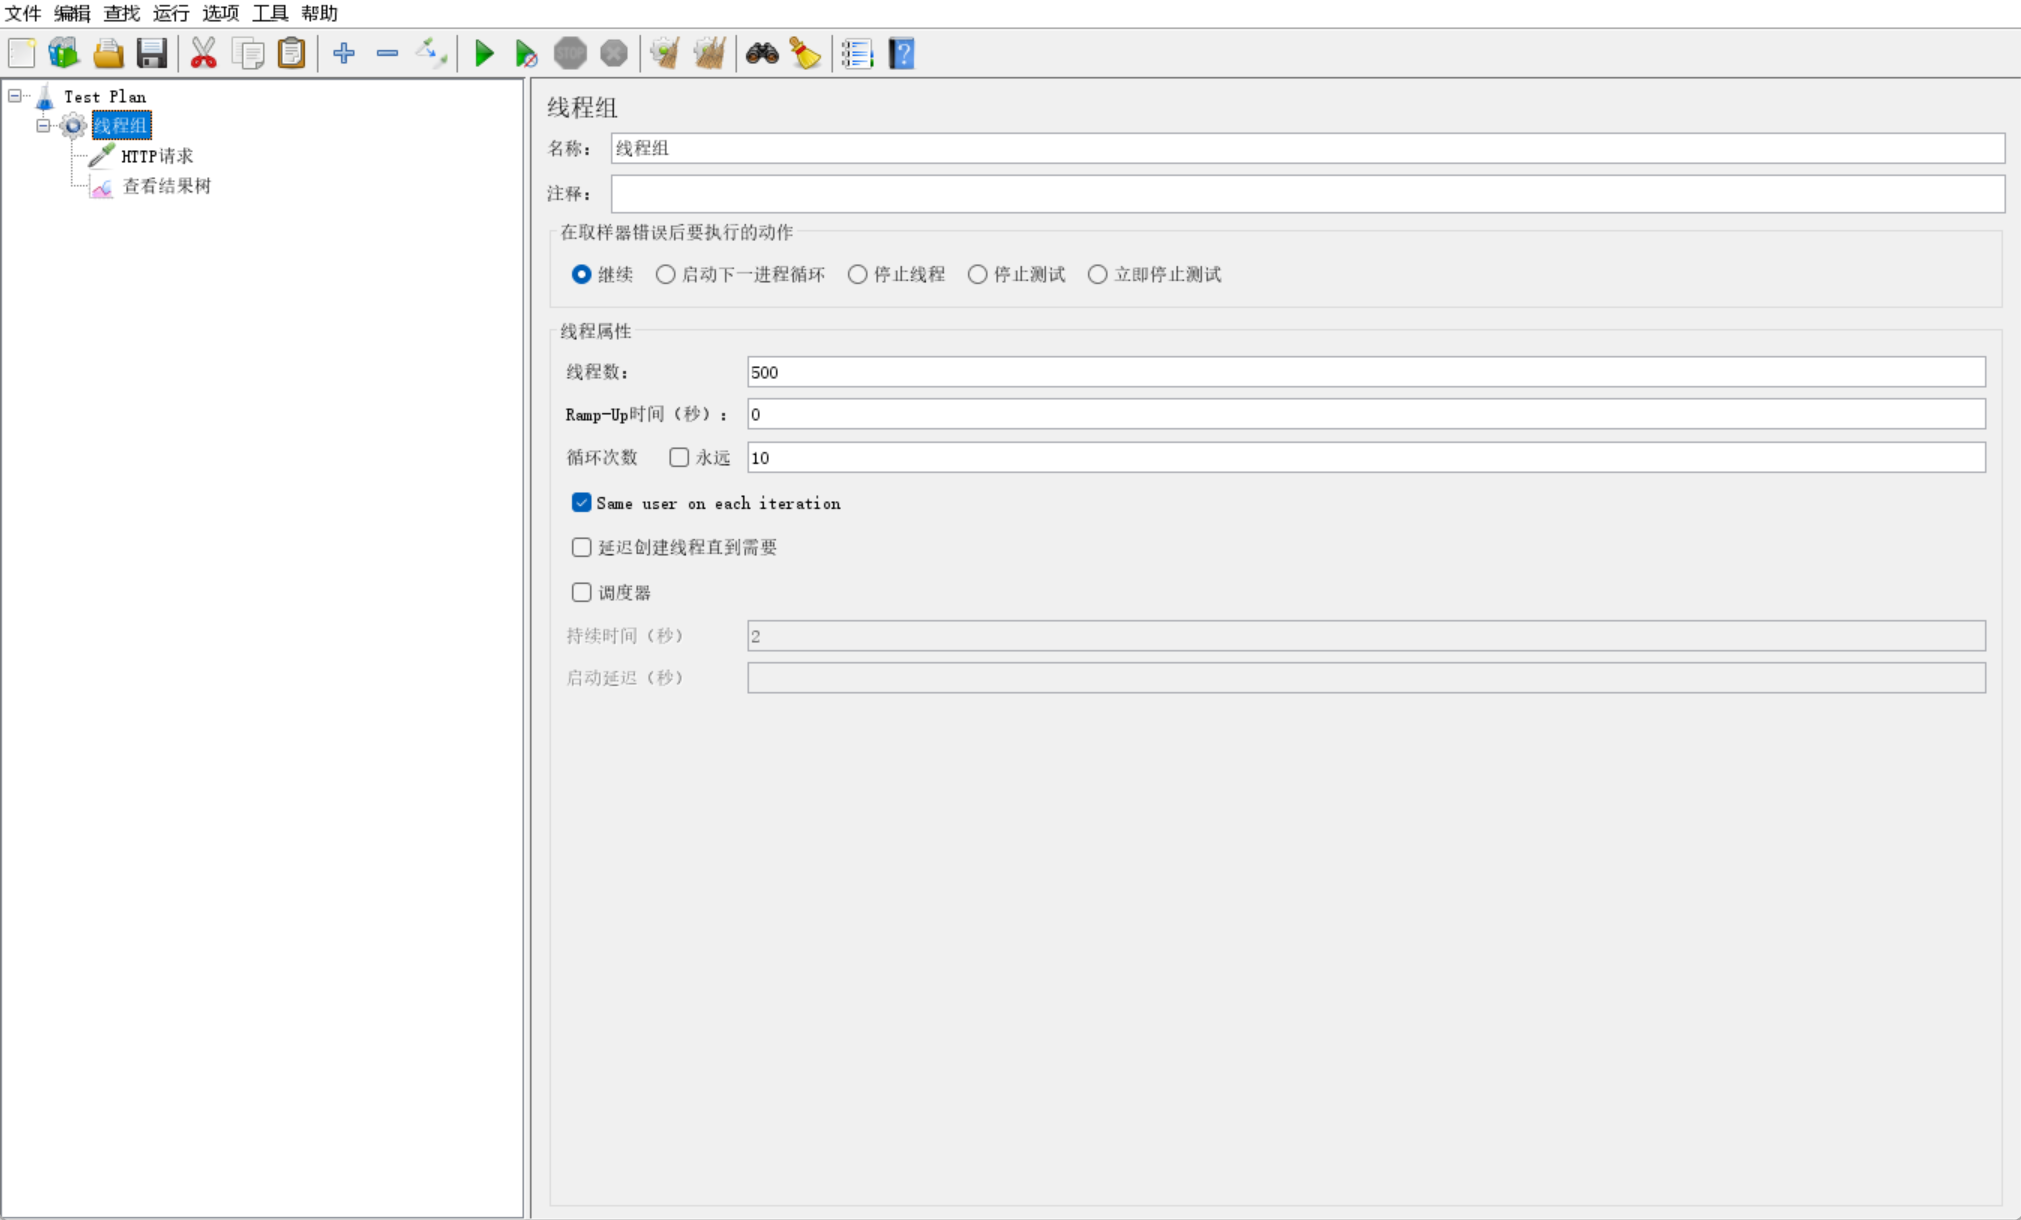
Task: Select 查看结果树 listener in tree
Action: click(x=166, y=186)
